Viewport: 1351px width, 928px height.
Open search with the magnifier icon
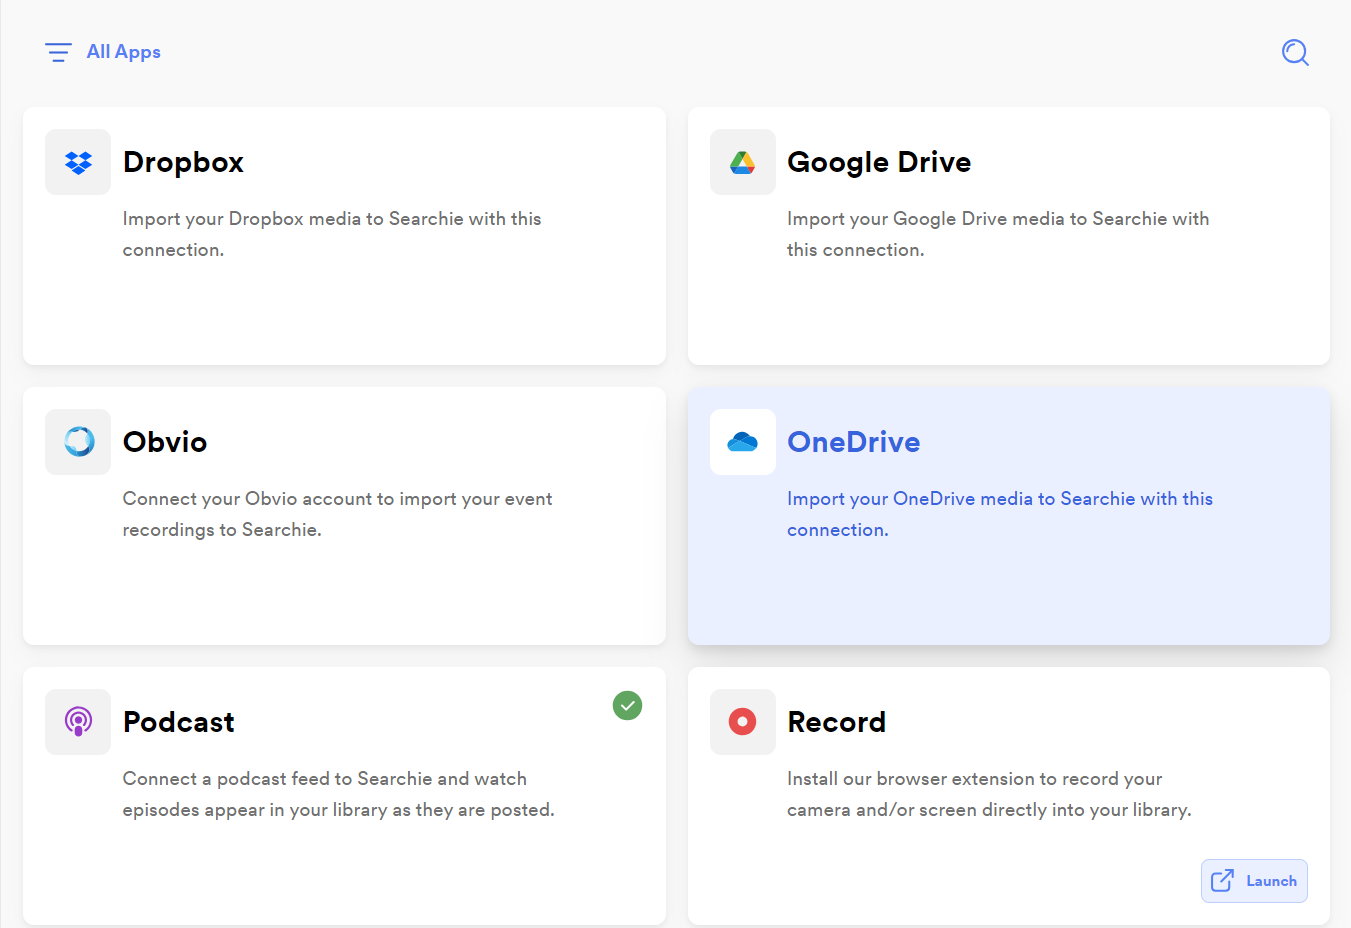[x=1295, y=52]
